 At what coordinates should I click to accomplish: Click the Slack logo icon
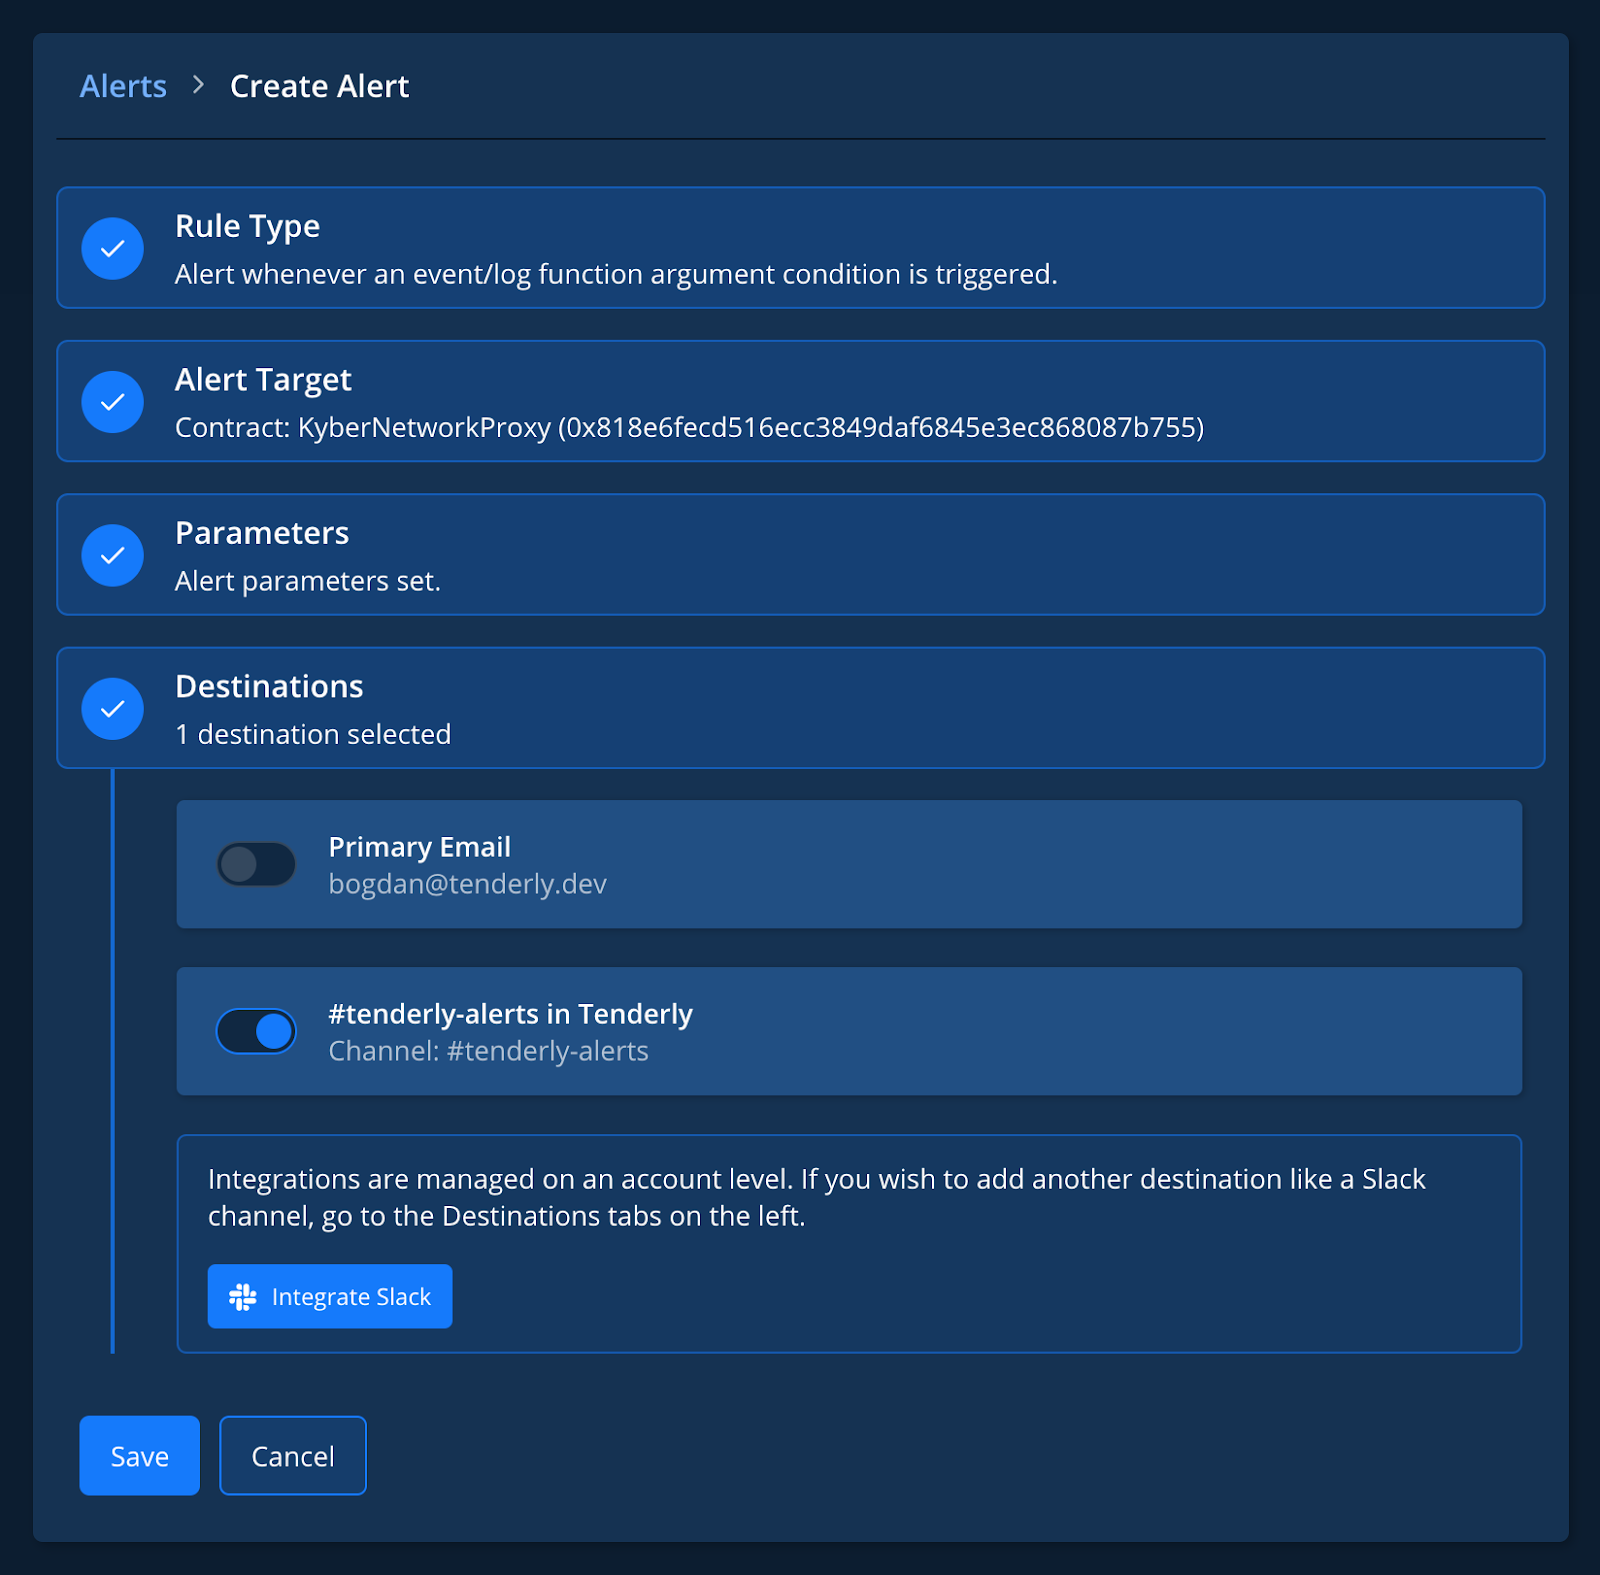(243, 1297)
